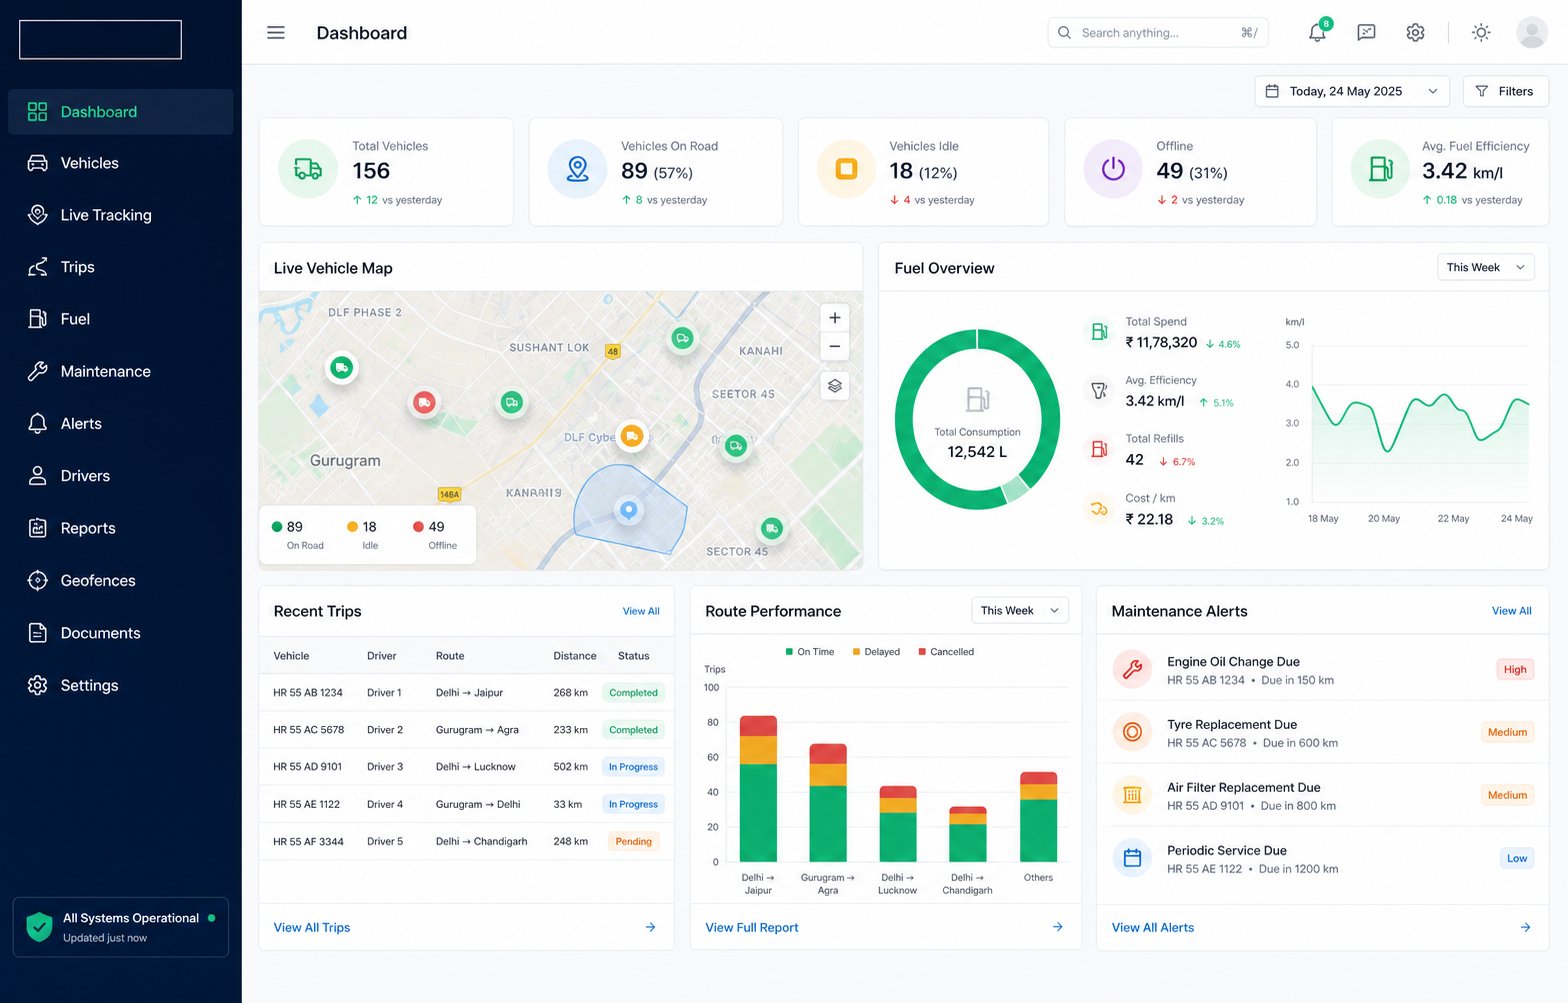Open Route Performance This Week dropdown

[1020, 611]
